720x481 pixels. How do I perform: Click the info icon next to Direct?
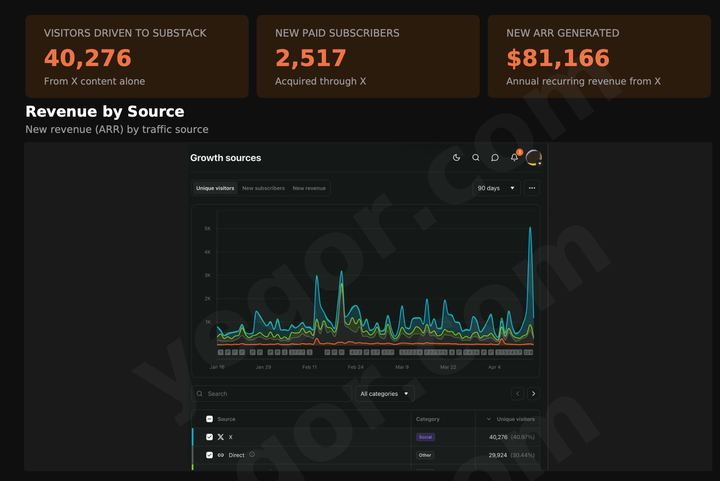click(x=252, y=454)
